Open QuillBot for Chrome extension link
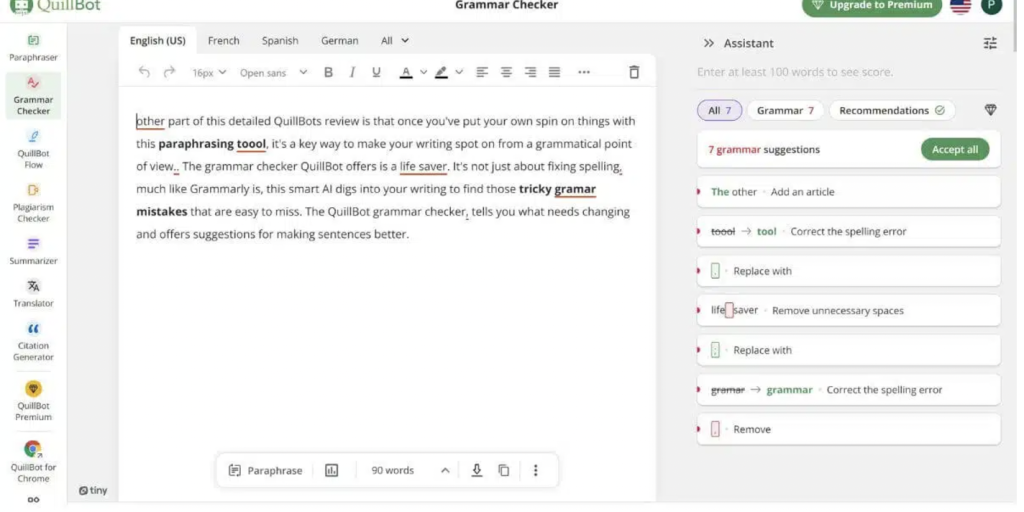This screenshot has width=1024, height=512. (x=33, y=461)
